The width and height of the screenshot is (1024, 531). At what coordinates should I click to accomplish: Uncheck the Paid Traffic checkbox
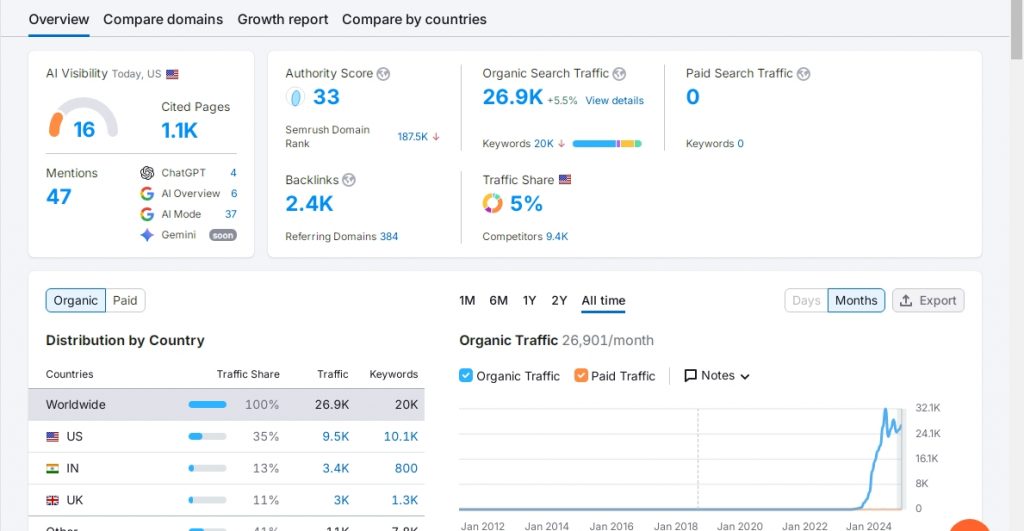(581, 376)
